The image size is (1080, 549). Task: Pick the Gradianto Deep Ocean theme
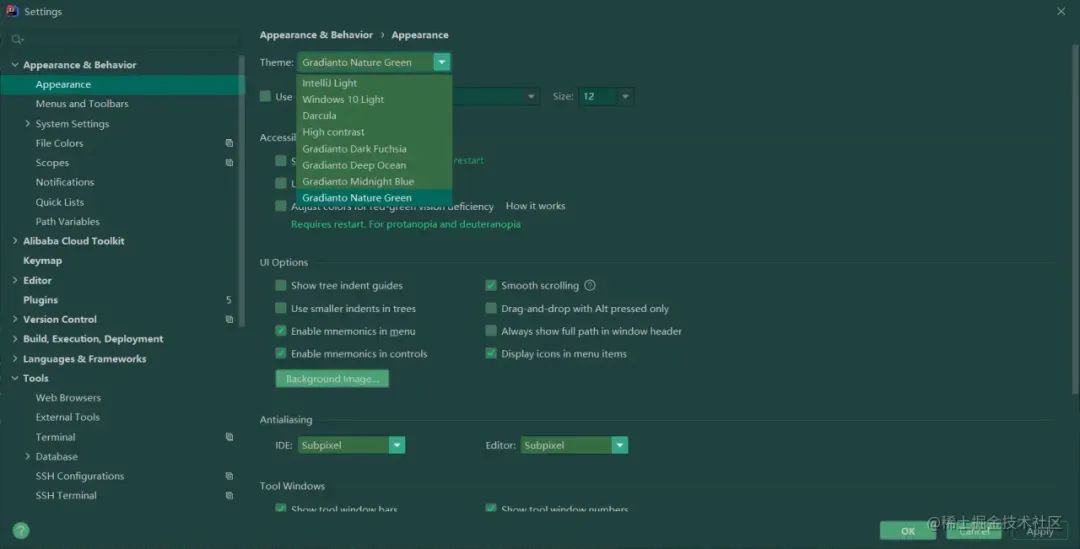(374, 165)
